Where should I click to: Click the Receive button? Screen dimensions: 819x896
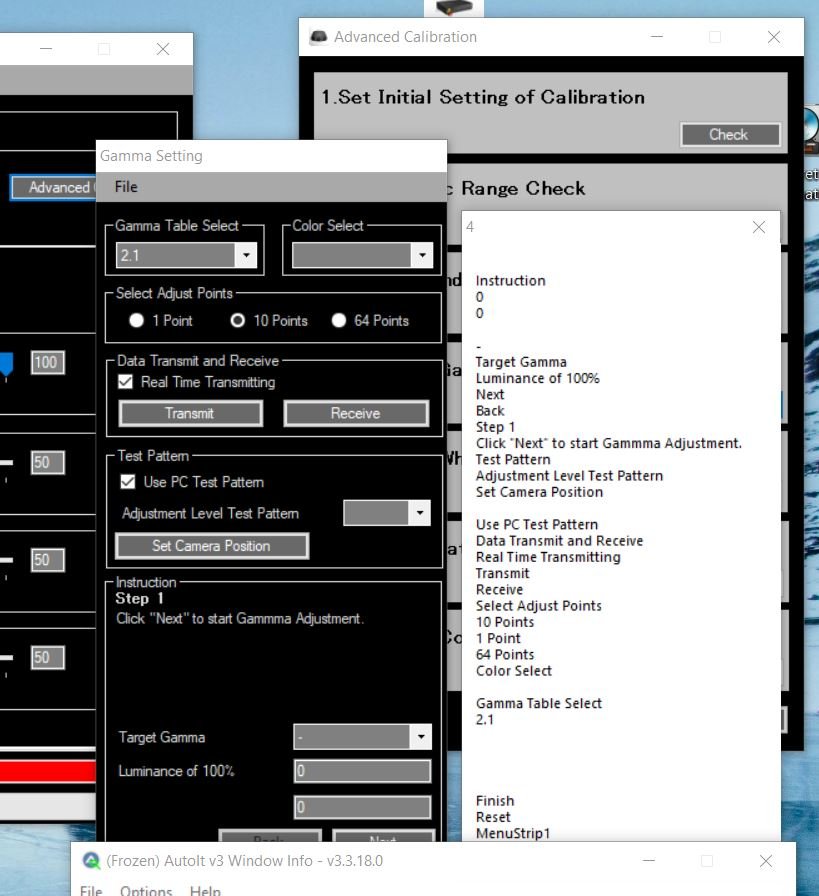(x=355, y=413)
